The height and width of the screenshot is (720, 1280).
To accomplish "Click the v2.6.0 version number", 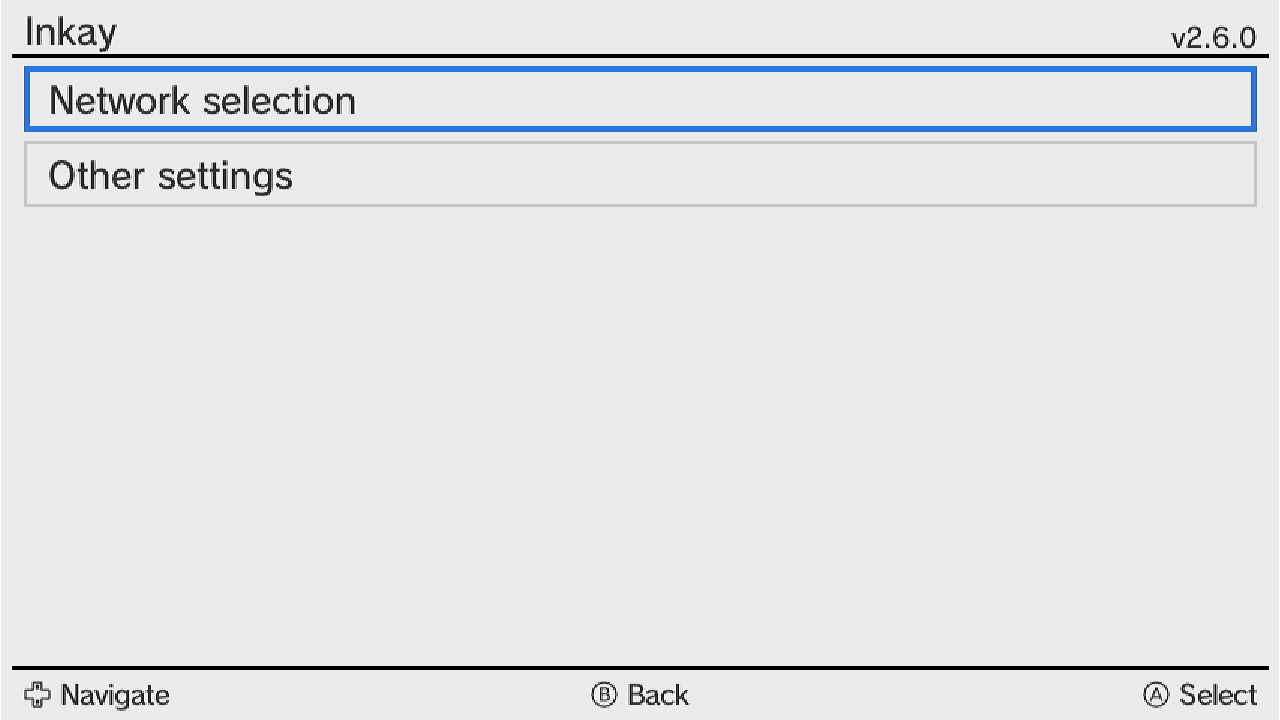I will [1213, 38].
